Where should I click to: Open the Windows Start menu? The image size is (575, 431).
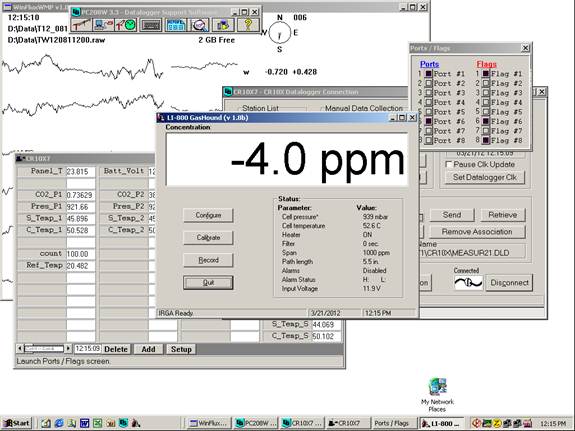pyautogui.click(x=17, y=423)
